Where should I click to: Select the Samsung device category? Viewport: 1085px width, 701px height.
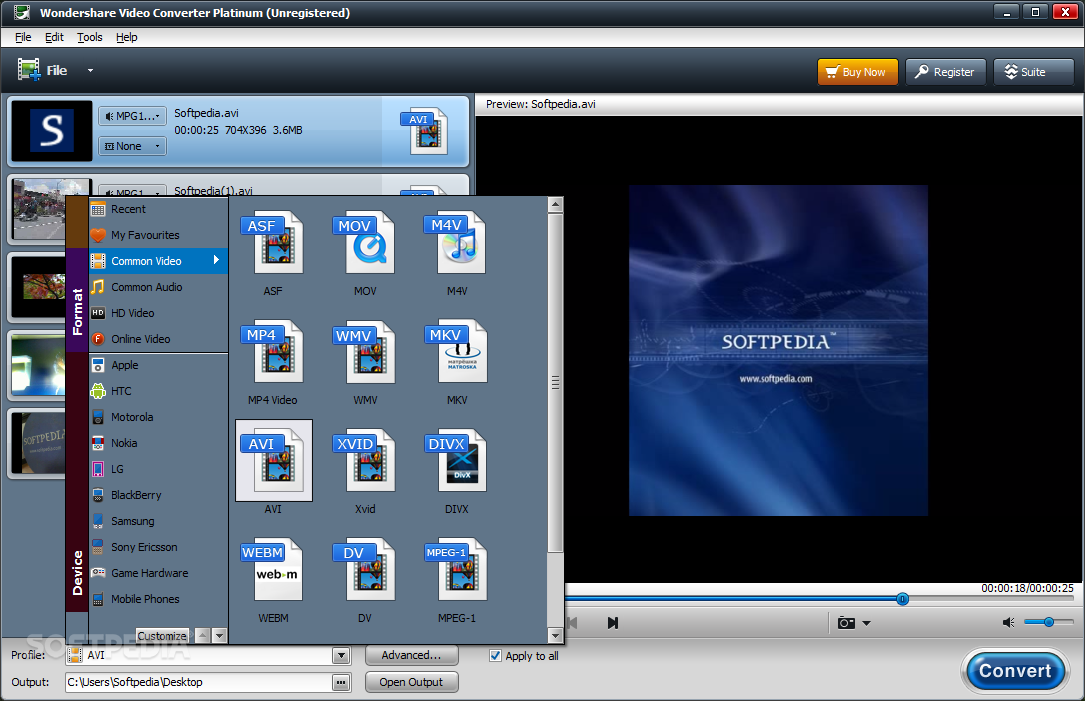pos(158,521)
